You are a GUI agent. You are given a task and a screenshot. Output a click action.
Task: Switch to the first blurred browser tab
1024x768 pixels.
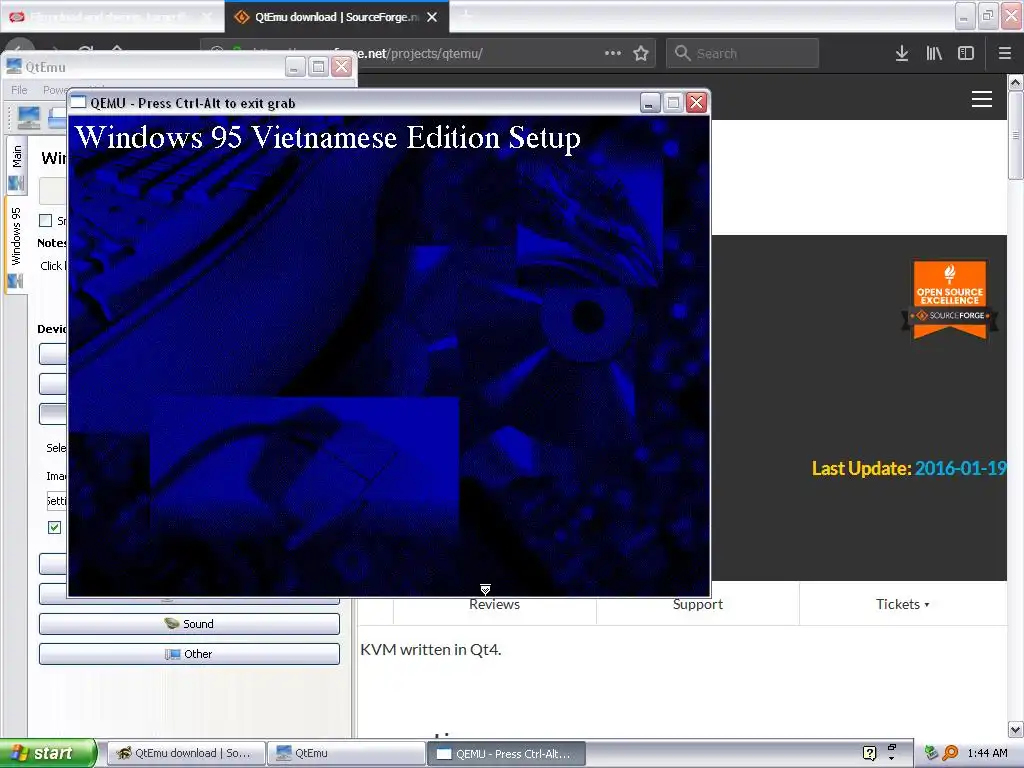click(x=111, y=17)
